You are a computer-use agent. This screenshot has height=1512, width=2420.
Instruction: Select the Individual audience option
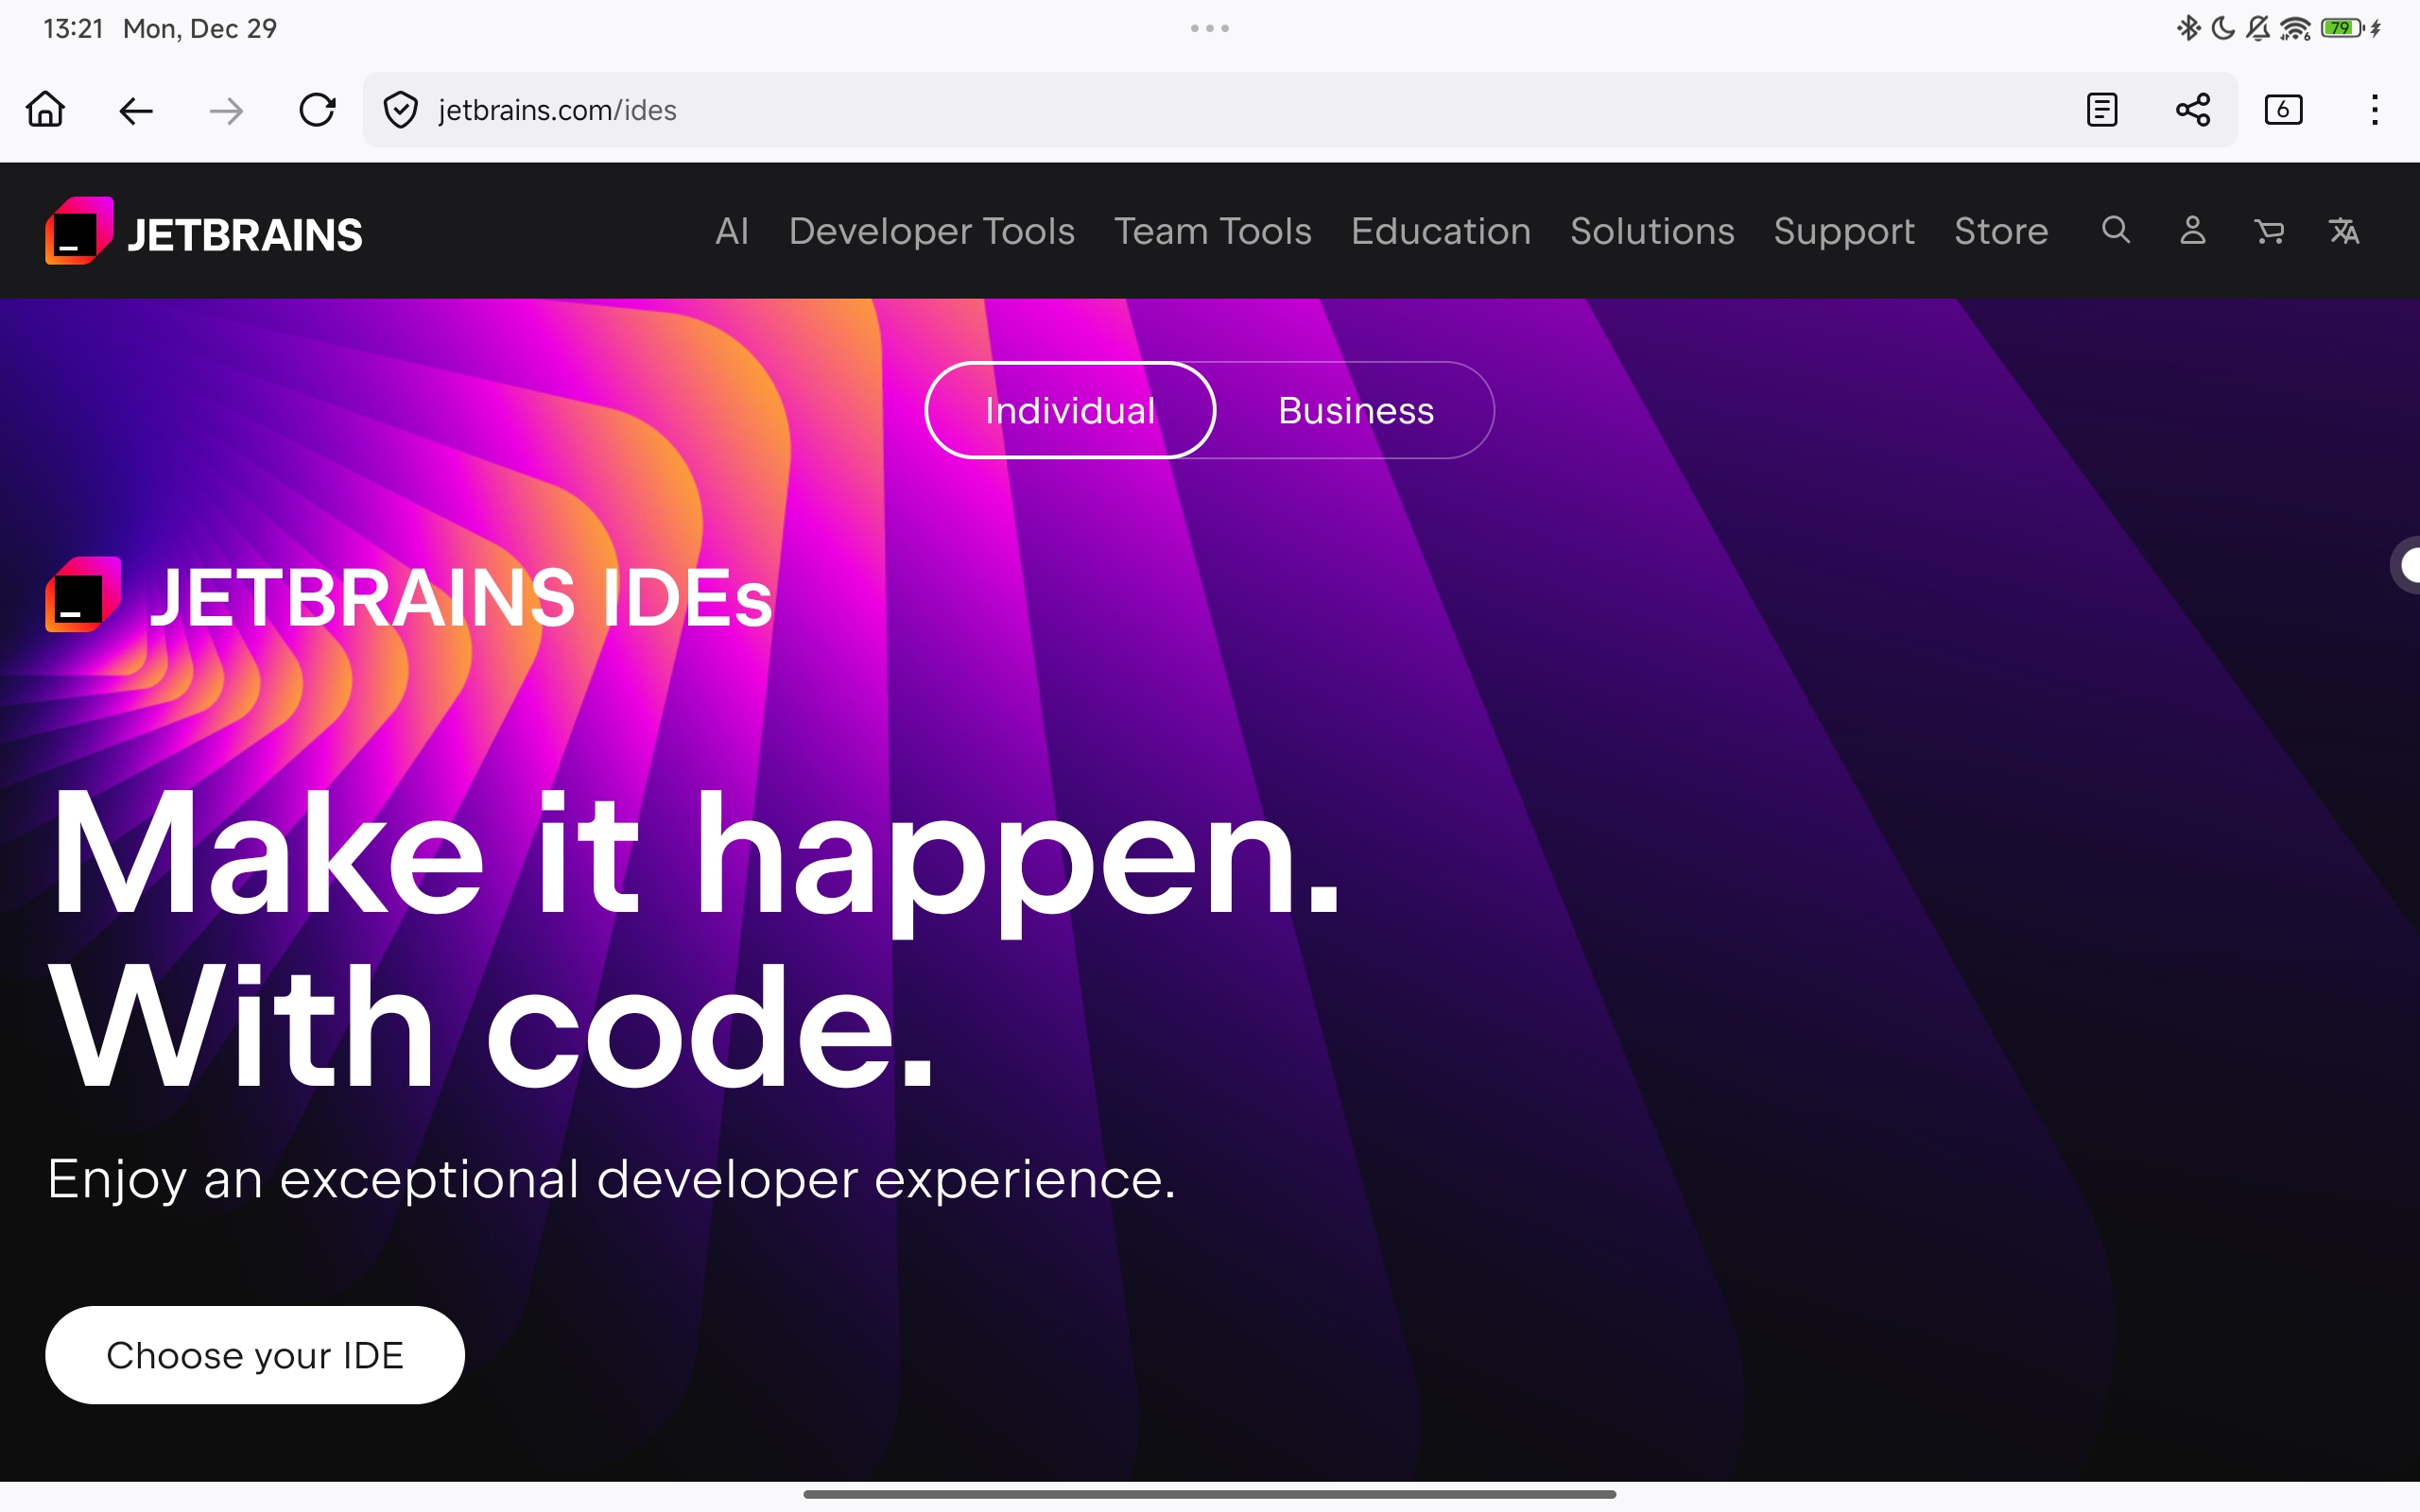[1070, 409]
